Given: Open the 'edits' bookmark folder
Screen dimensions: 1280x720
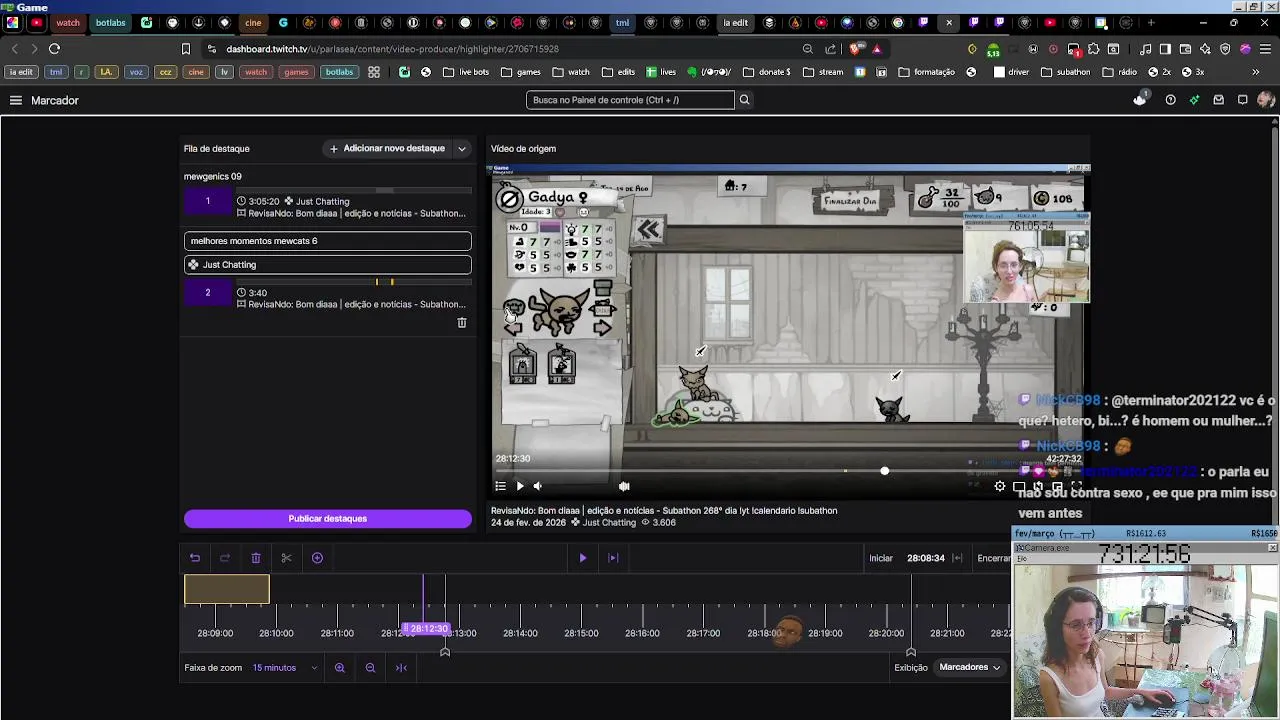Looking at the screenshot, I should pos(618,72).
